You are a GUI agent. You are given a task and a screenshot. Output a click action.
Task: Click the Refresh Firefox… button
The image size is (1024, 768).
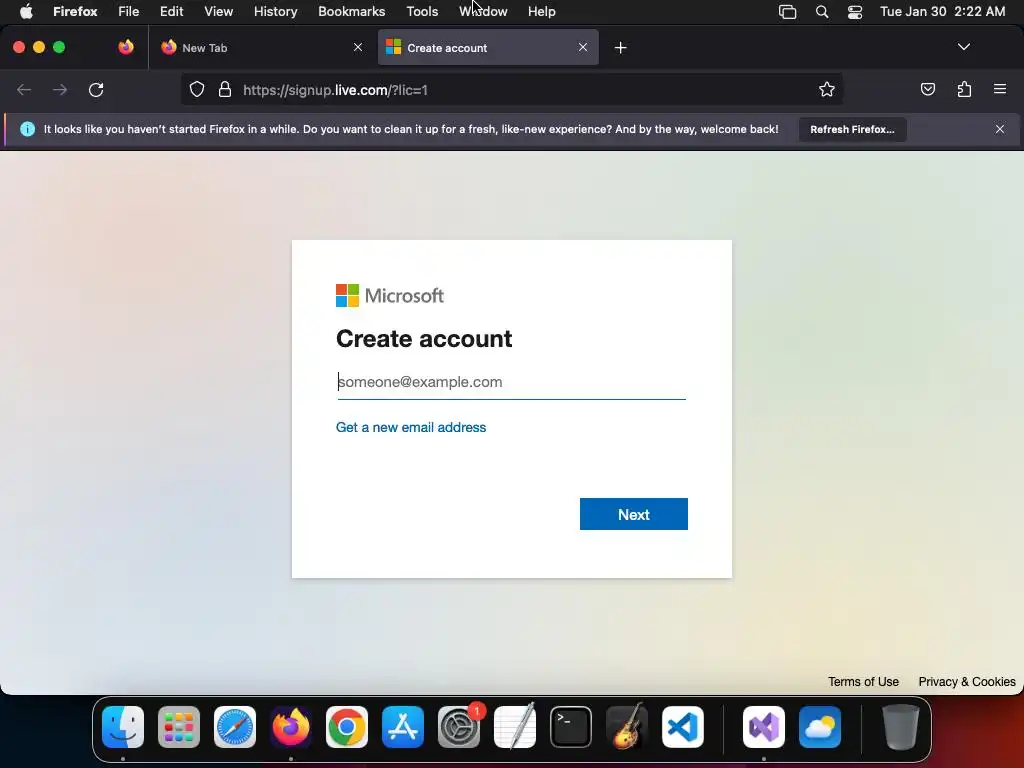click(852, 129)
